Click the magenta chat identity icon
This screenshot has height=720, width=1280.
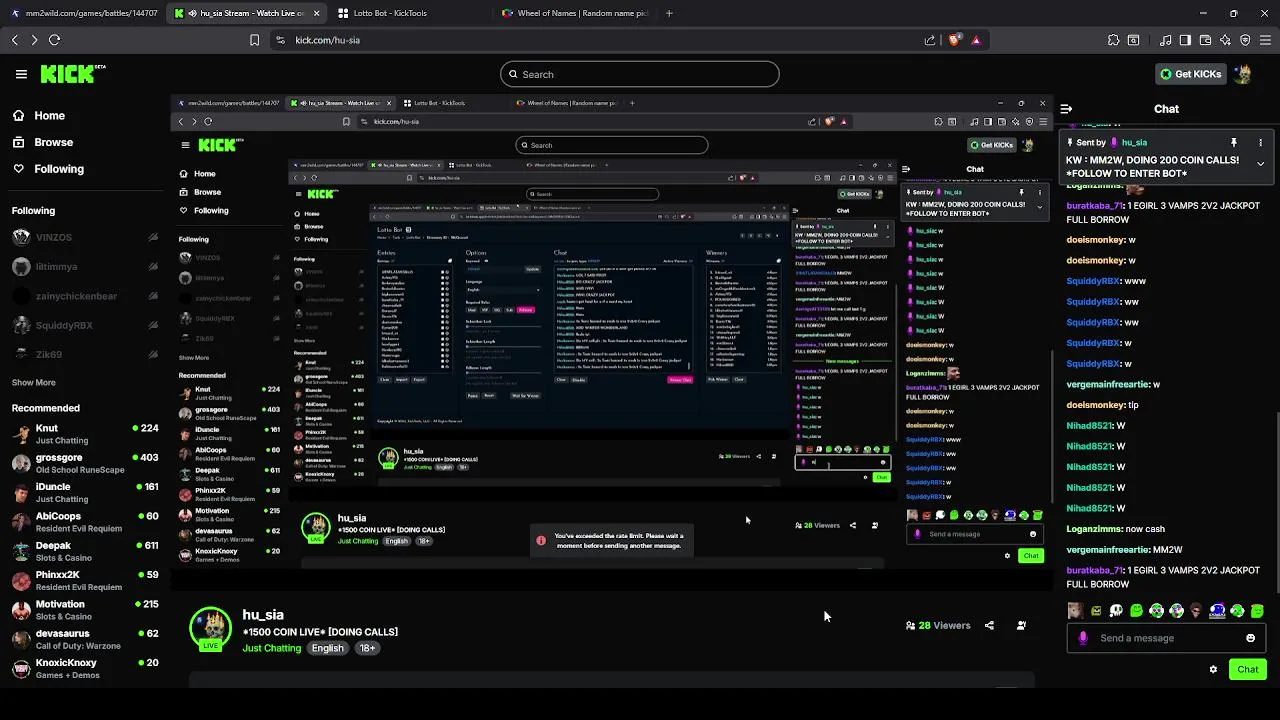pos(1083,638)
